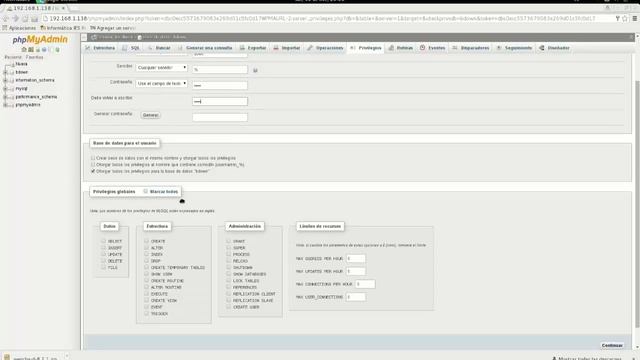Check the SELECT privilege checkbox
The width and height of the screenshot is (640, 360).
click(103, 241)
